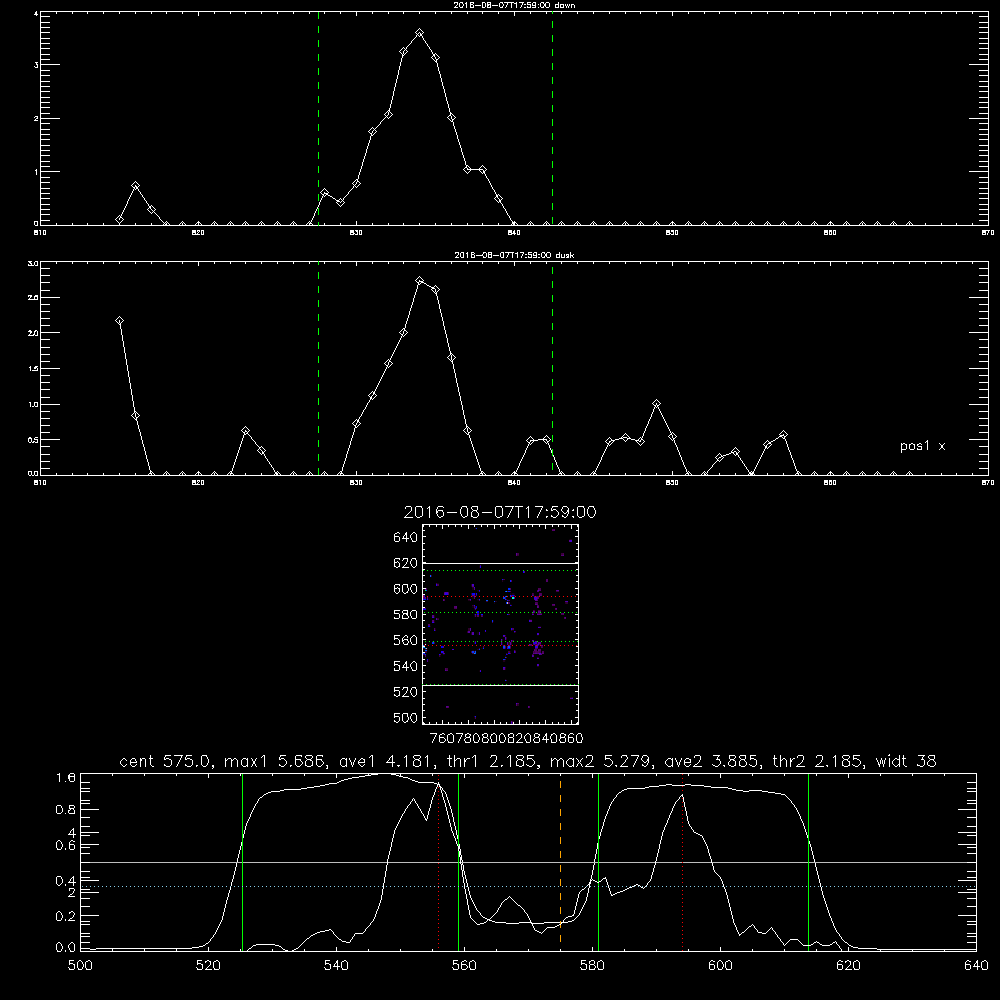The height and width of the screenshot is (1000, 1000).
Task: Click the right green dashed line in dusk plot
Action: [x=552, y=369]
